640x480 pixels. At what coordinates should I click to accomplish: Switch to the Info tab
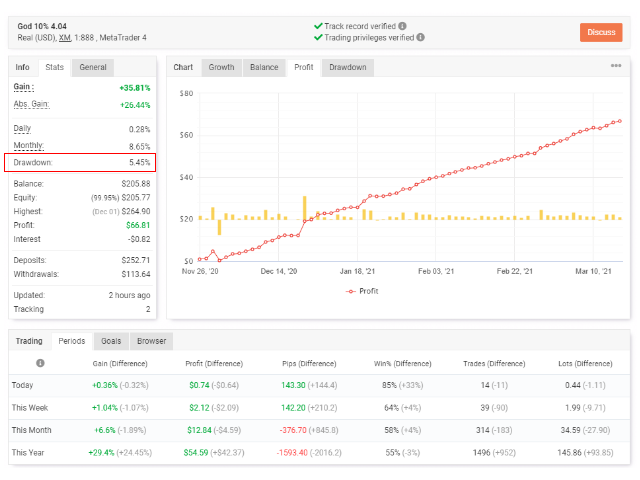[22, 68]
